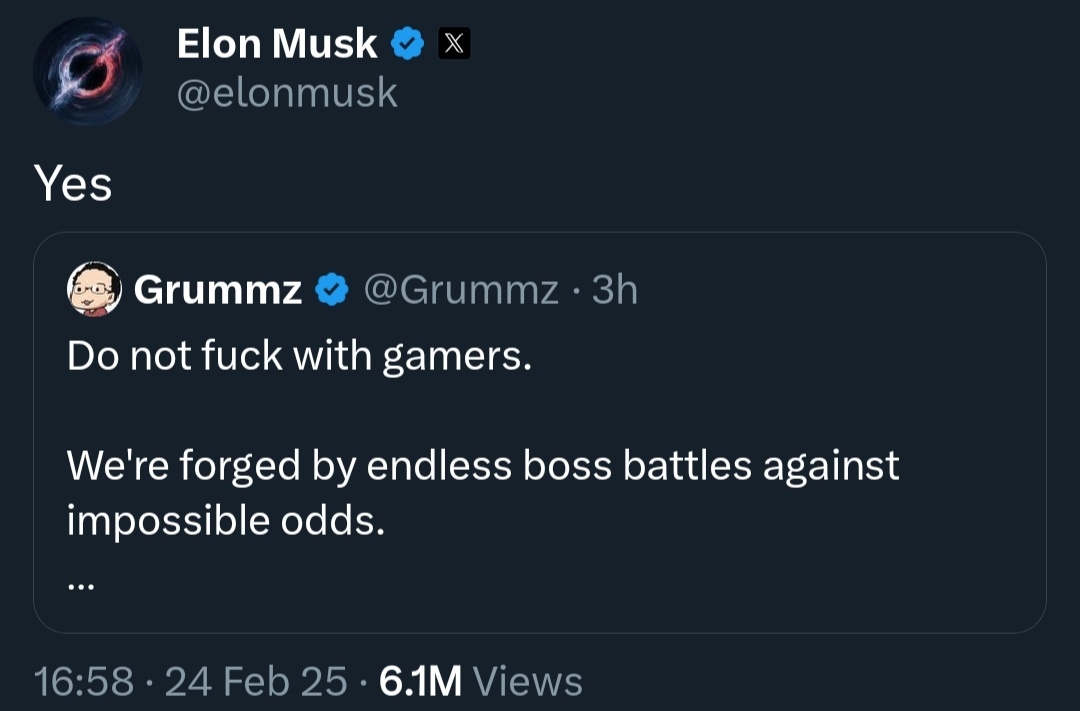Click the blue verified badge beside Elon Musk
Viewport: 1080px width, 711px height.
click(407, 44)
